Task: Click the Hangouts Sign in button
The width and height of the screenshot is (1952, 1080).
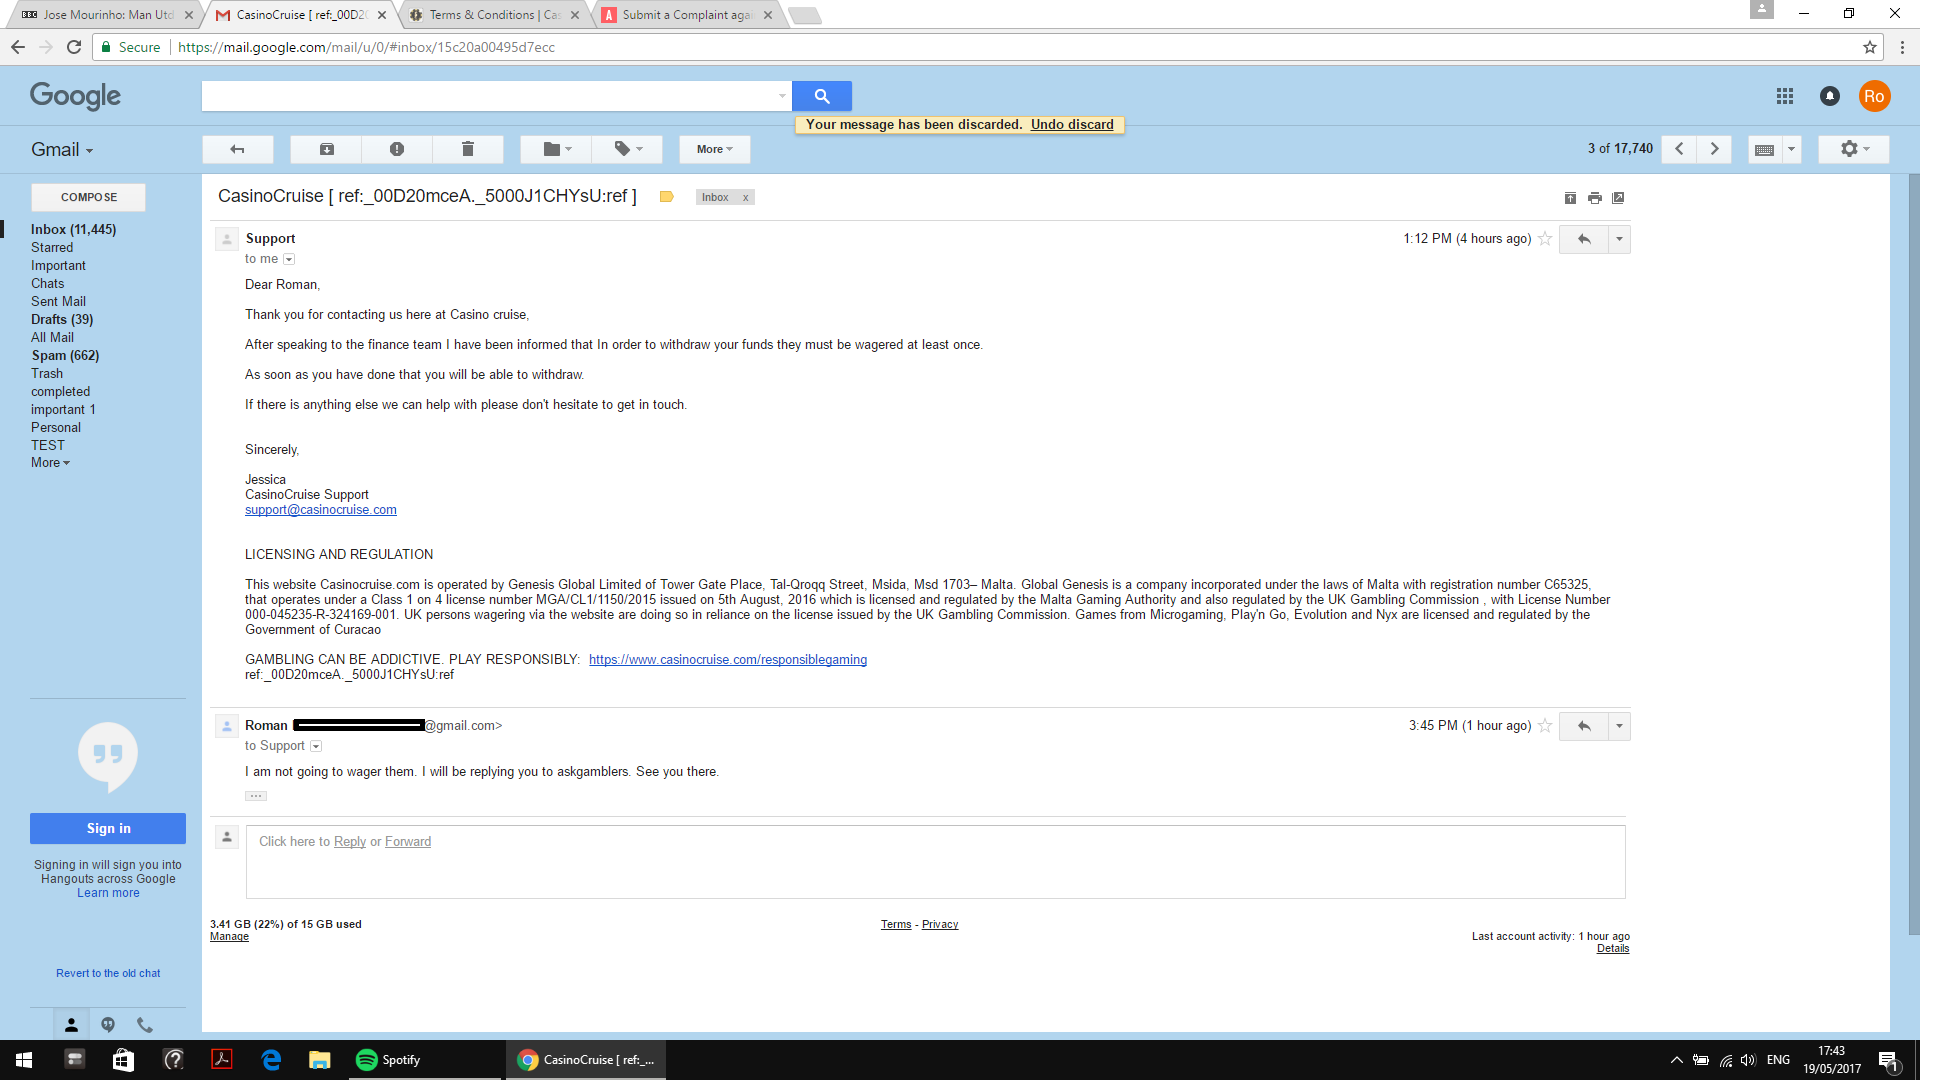Action: [108, 828]
